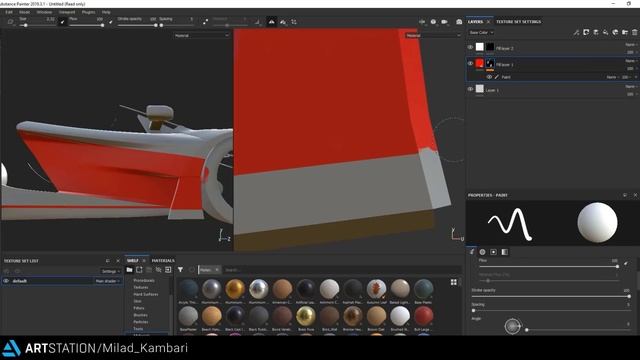640x360 pixels.
Task: Click the Size slider in the top toolbar
Action: (x=37, y=25)
